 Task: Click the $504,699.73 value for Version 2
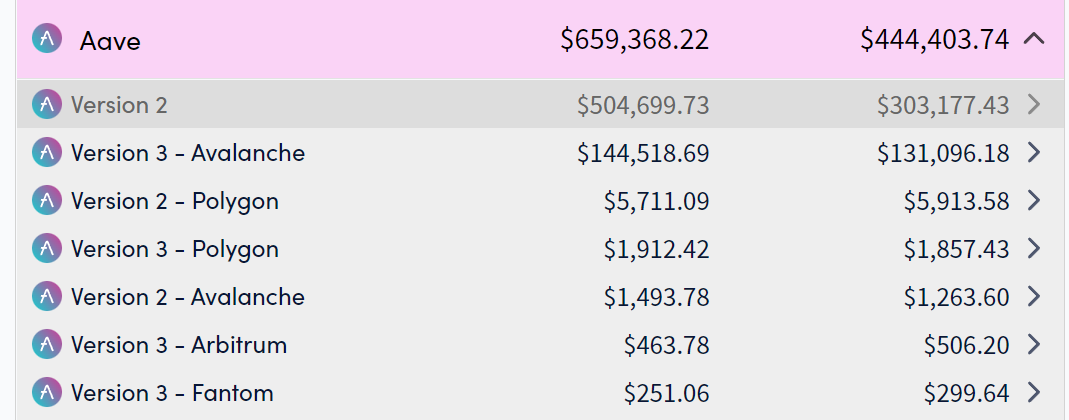[x=643, y=105]
